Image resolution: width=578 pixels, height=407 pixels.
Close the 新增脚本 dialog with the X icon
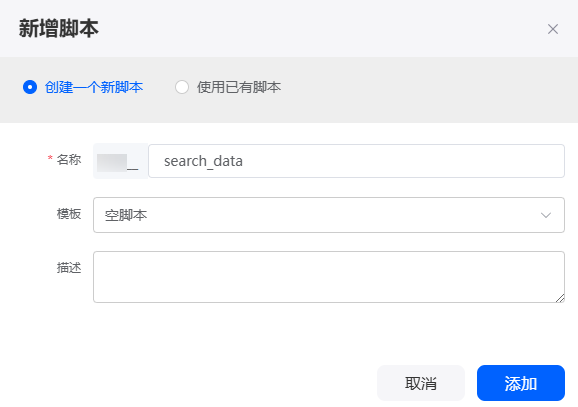[553, 29]
